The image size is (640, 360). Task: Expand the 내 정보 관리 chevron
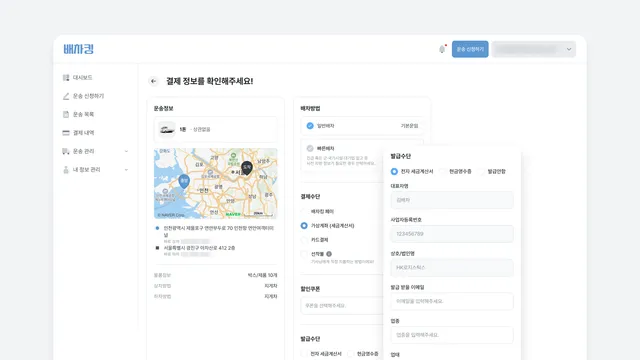coord(126,169)
